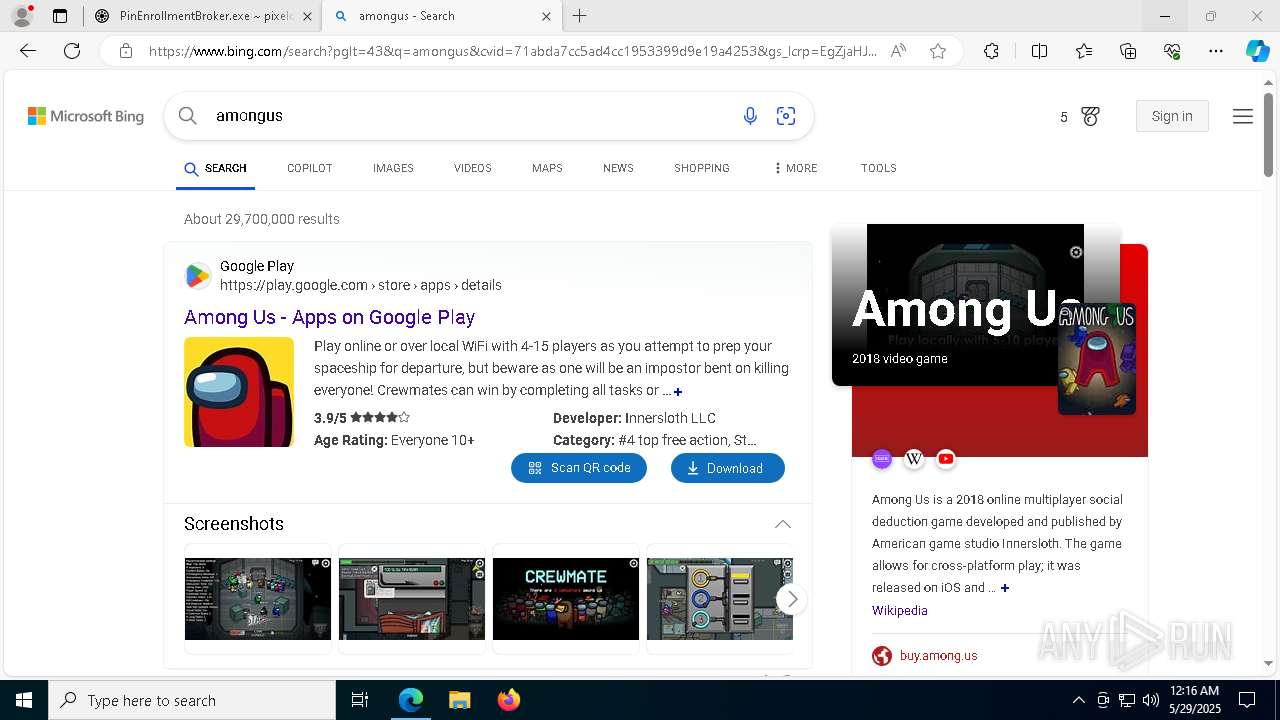
Task: Open visual search camera icon
Action: click(786, 116)
